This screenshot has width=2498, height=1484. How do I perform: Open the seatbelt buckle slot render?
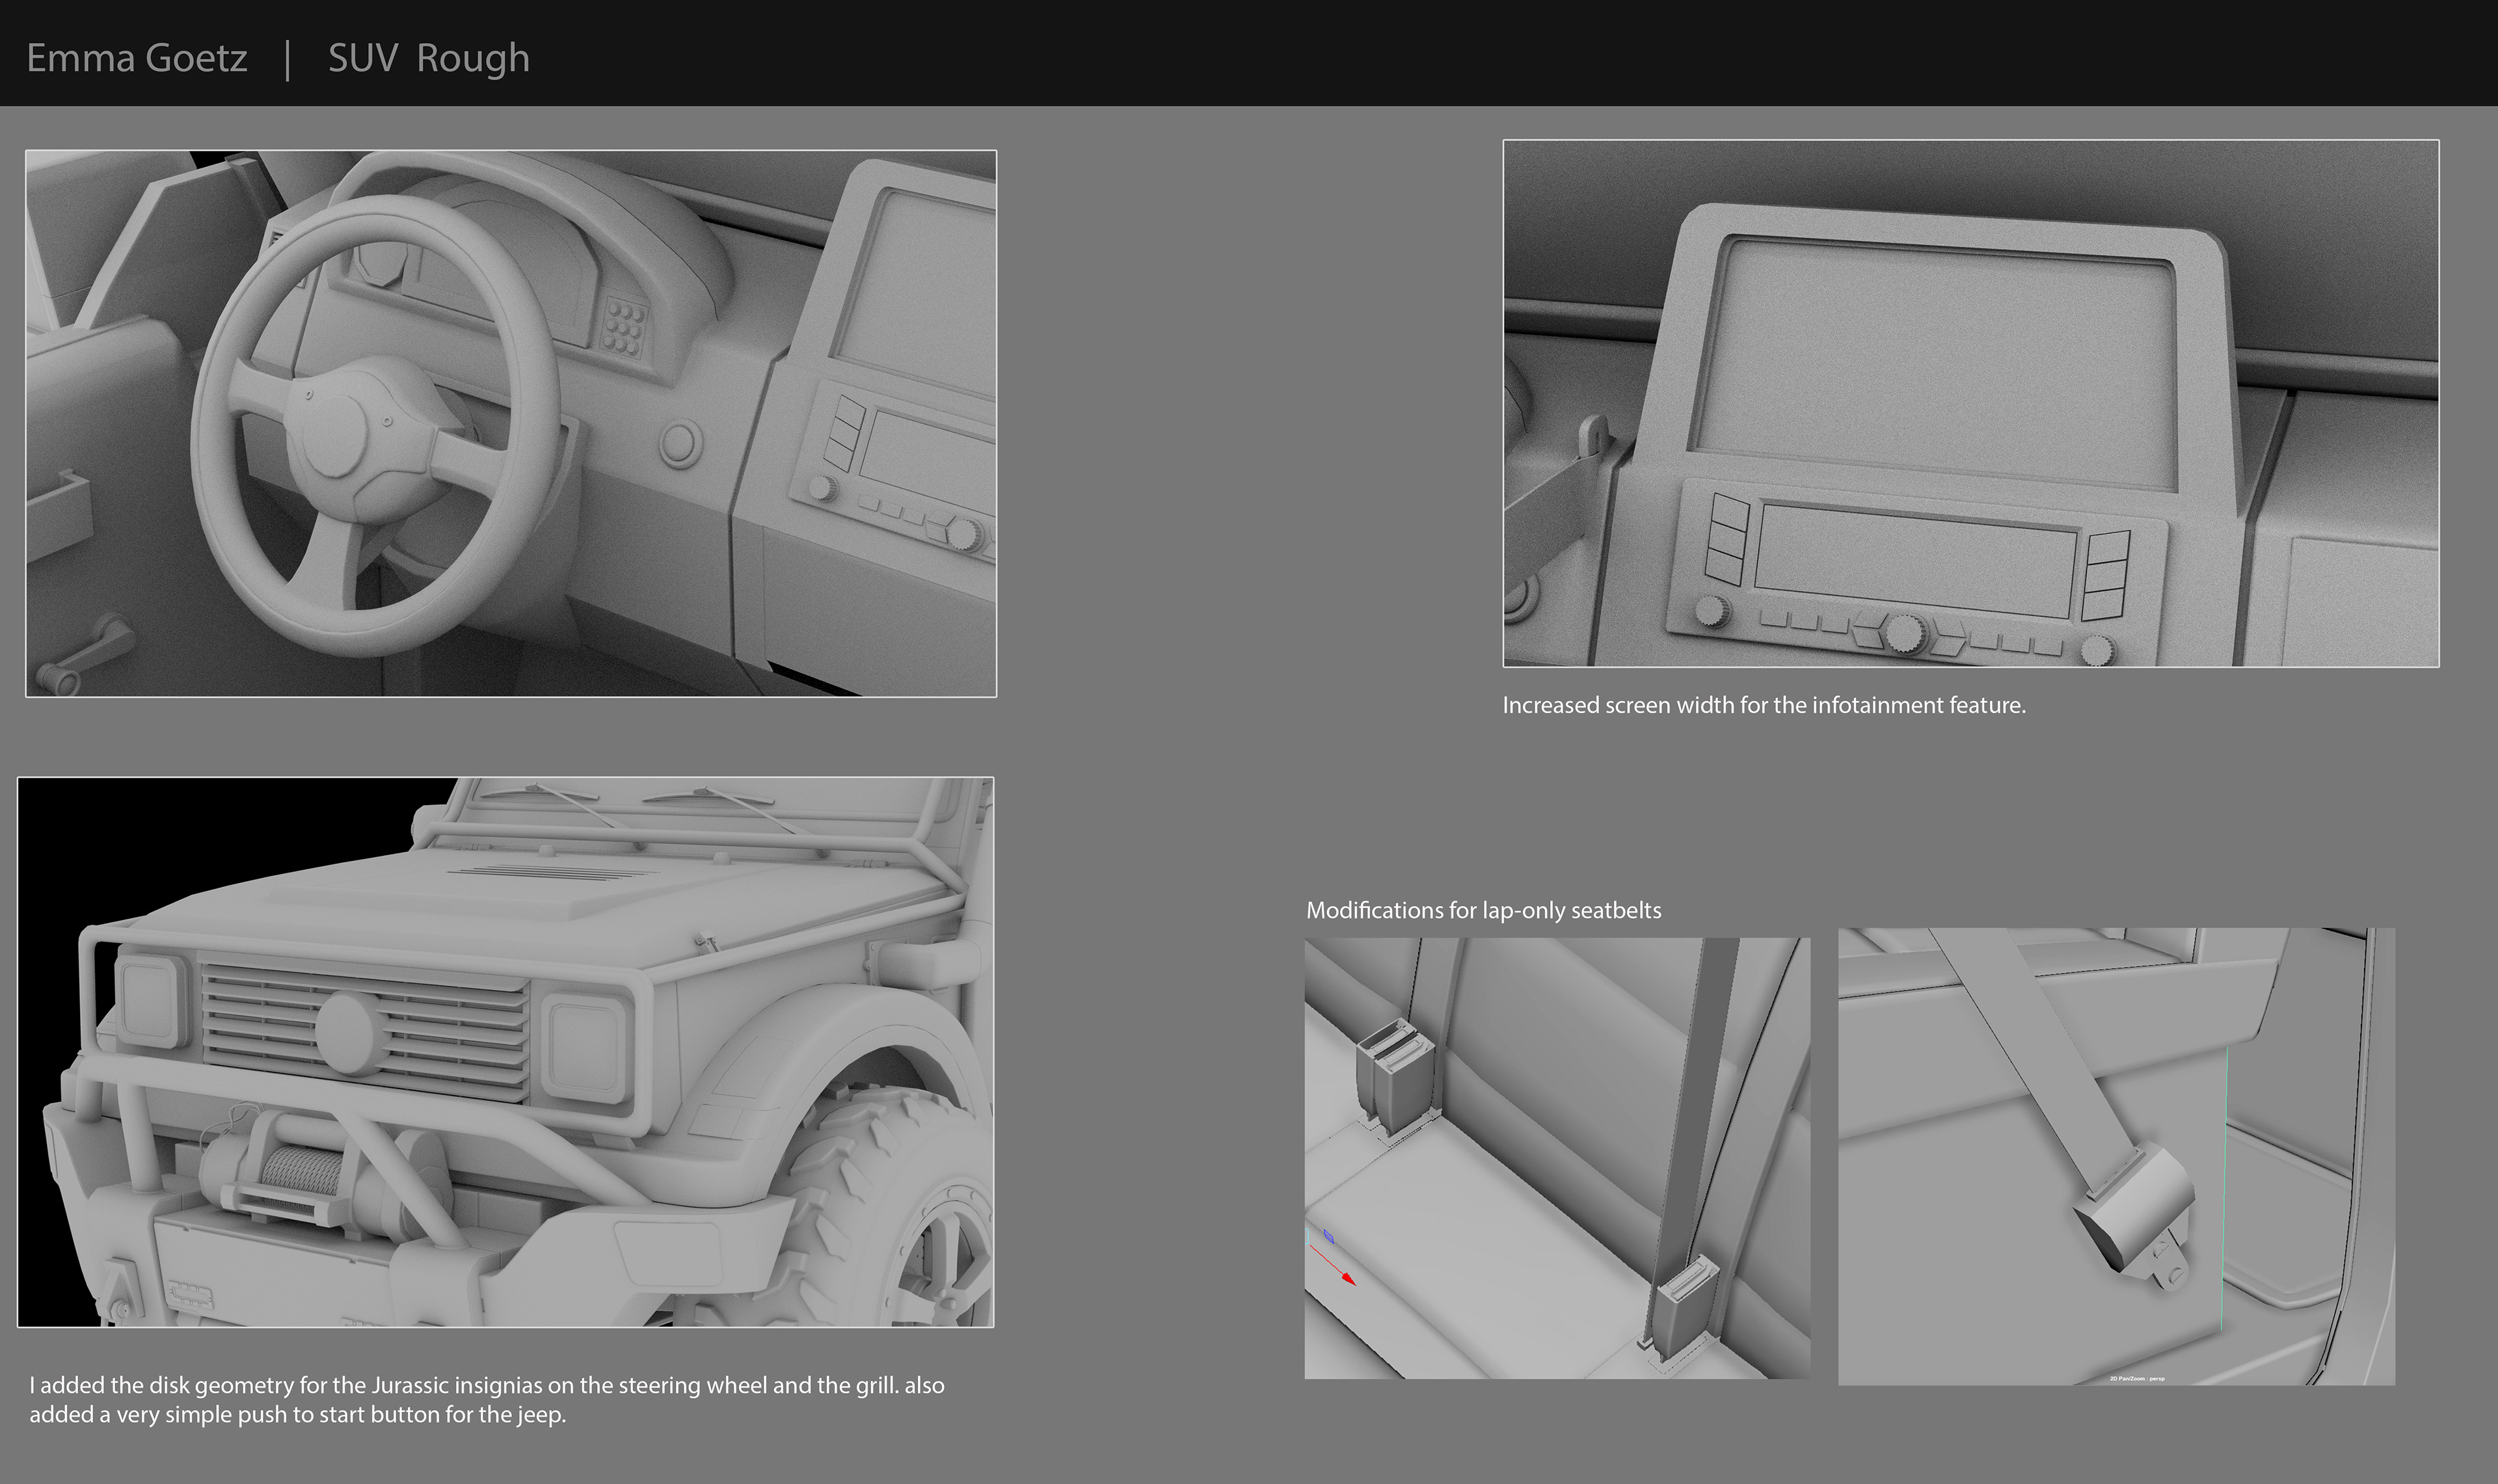pyautogui.click(x=1556, y=1158)
